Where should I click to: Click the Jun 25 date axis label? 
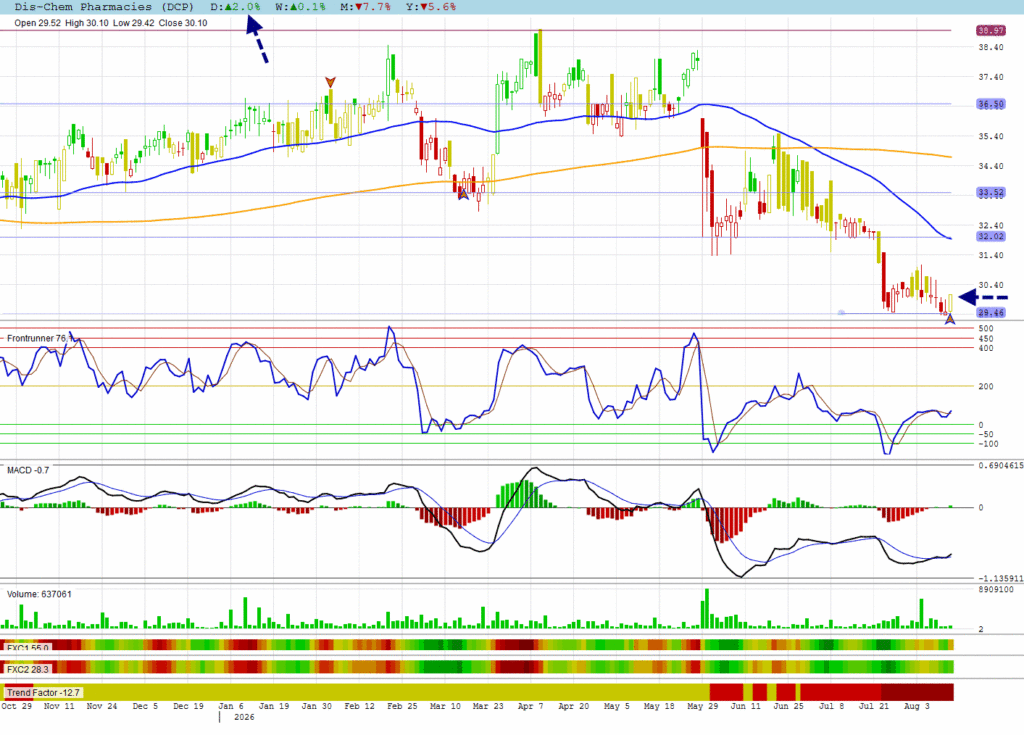click(x=788, y=706)
